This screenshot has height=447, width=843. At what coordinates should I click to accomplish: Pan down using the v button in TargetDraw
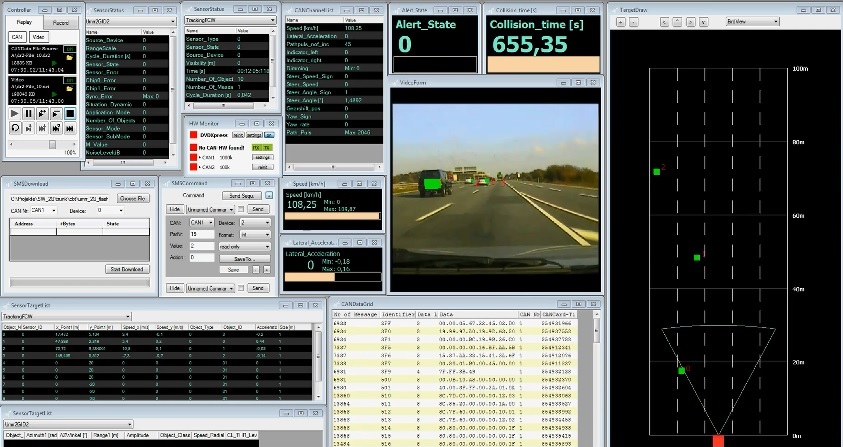tap(704, 22)
